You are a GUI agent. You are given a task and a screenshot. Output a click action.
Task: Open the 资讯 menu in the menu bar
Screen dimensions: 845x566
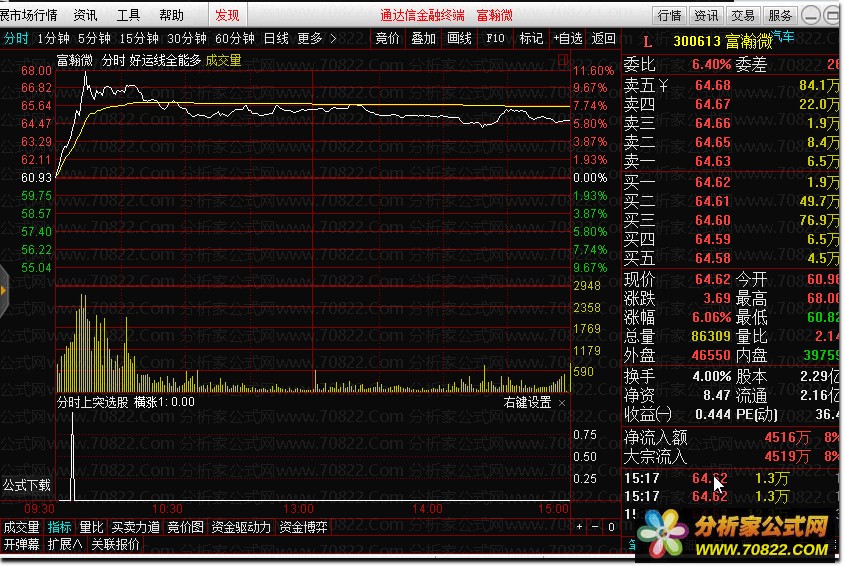tap(86, 15)
